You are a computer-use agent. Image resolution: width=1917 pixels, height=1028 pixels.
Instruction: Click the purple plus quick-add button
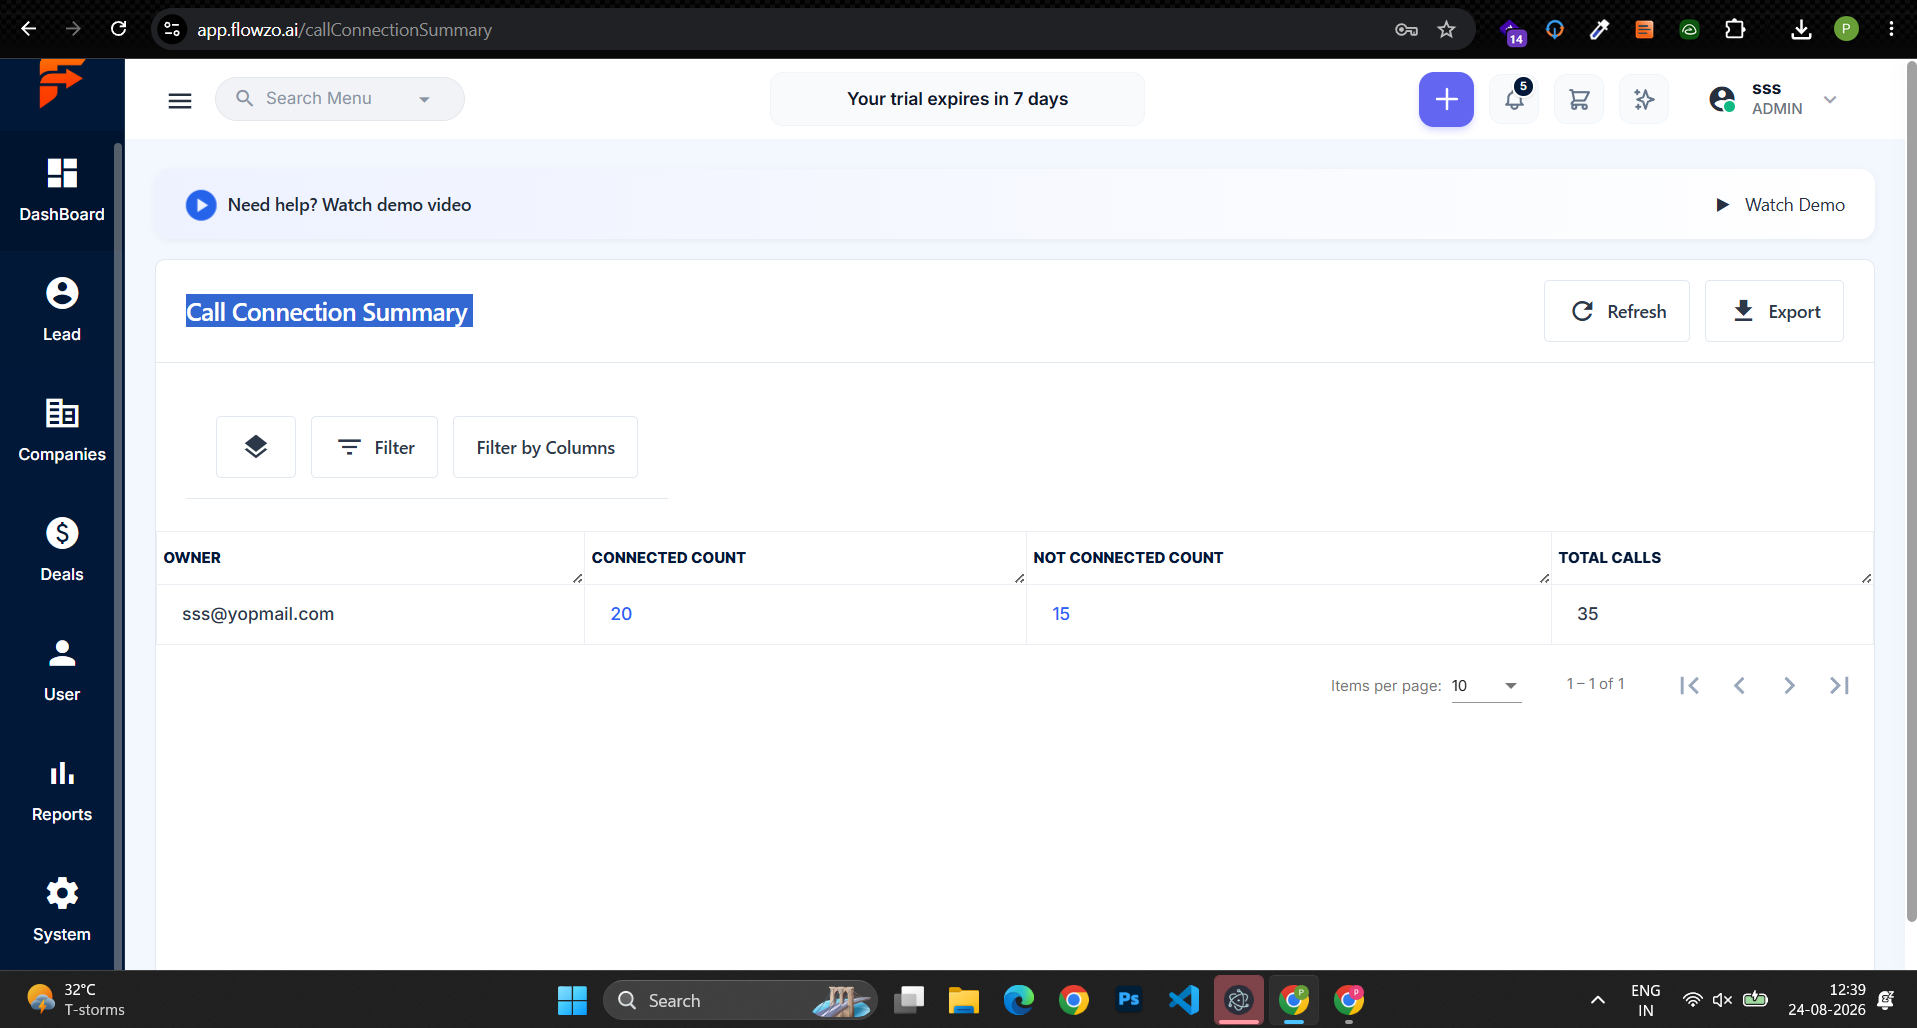click(1446, 99)
